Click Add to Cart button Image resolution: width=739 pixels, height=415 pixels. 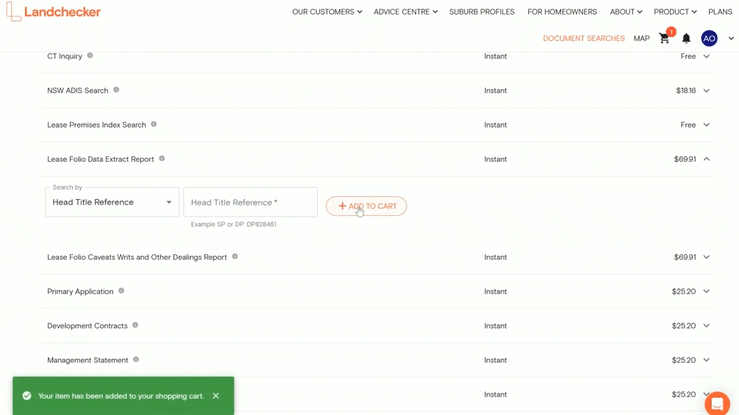tap(366, 206)
